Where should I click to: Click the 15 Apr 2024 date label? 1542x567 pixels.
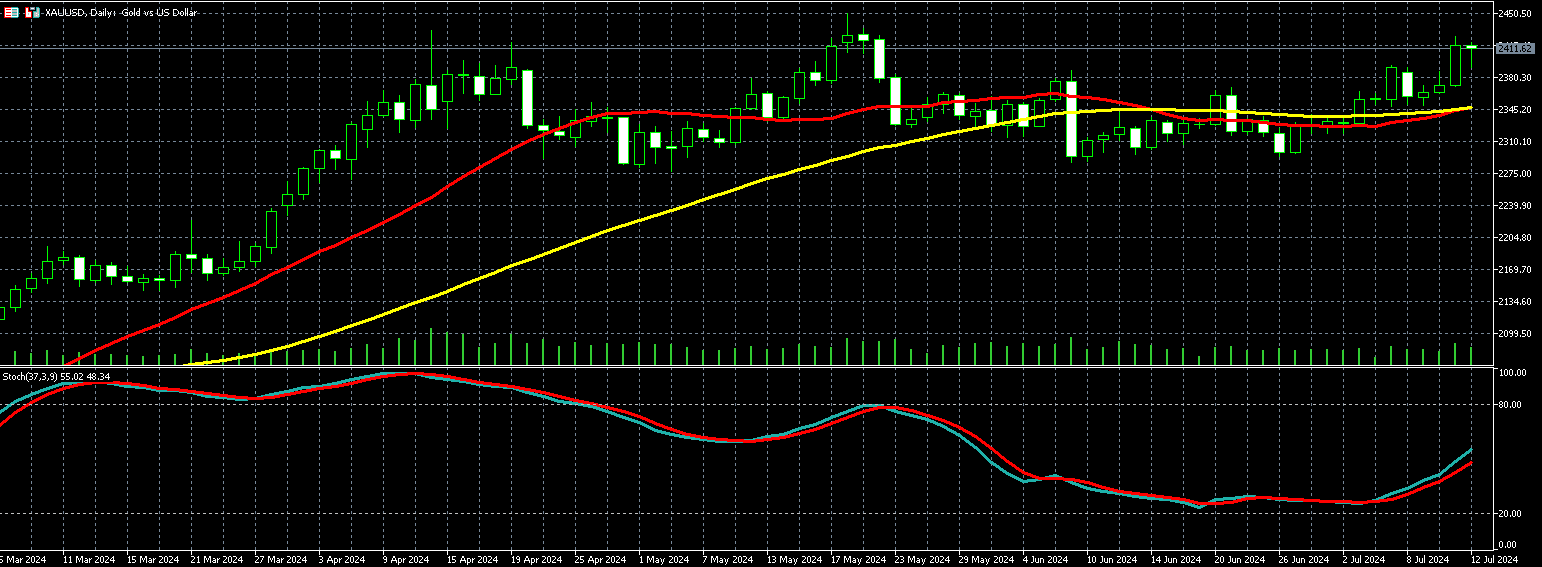[473, 559]
